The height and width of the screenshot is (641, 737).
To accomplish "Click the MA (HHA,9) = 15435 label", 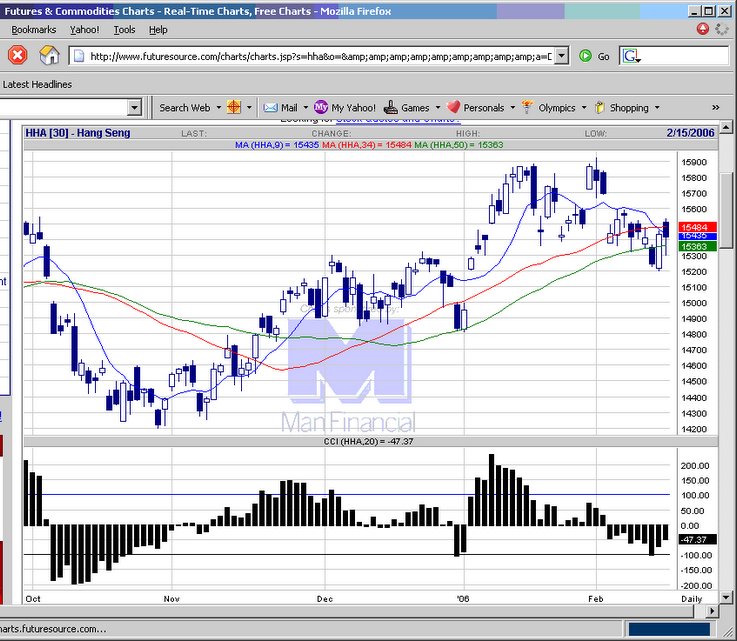I will click(277, 145).
